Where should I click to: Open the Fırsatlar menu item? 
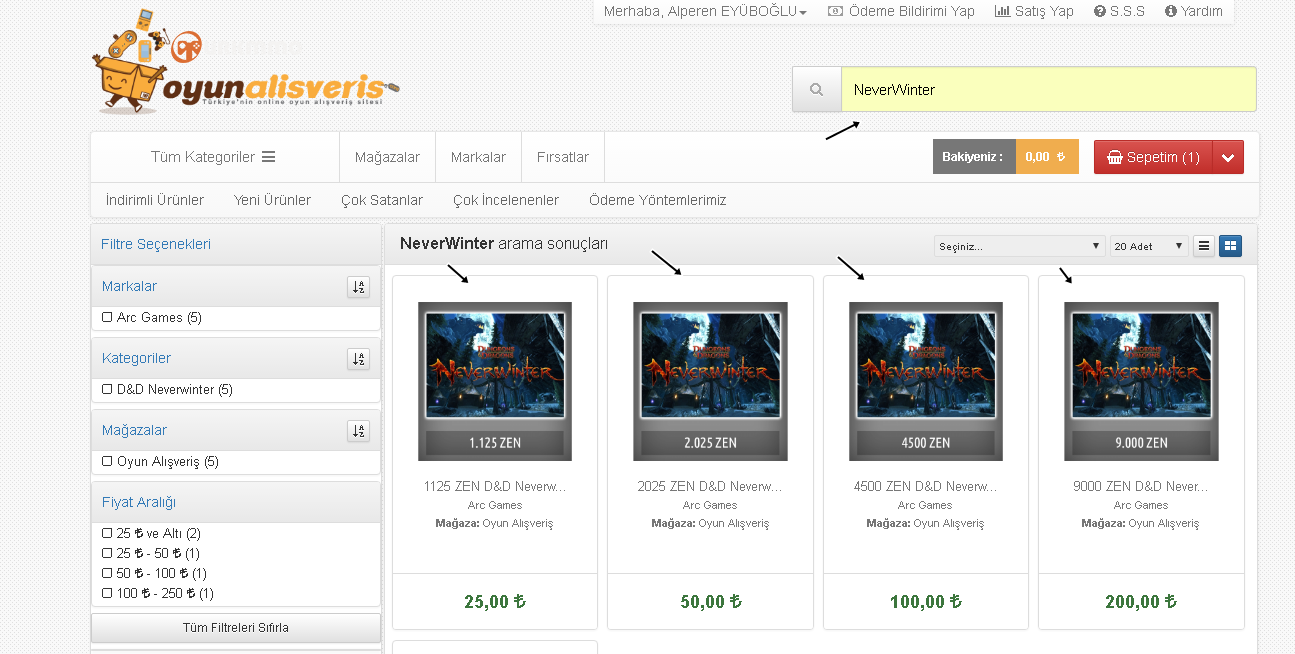(x=563, y=157)
